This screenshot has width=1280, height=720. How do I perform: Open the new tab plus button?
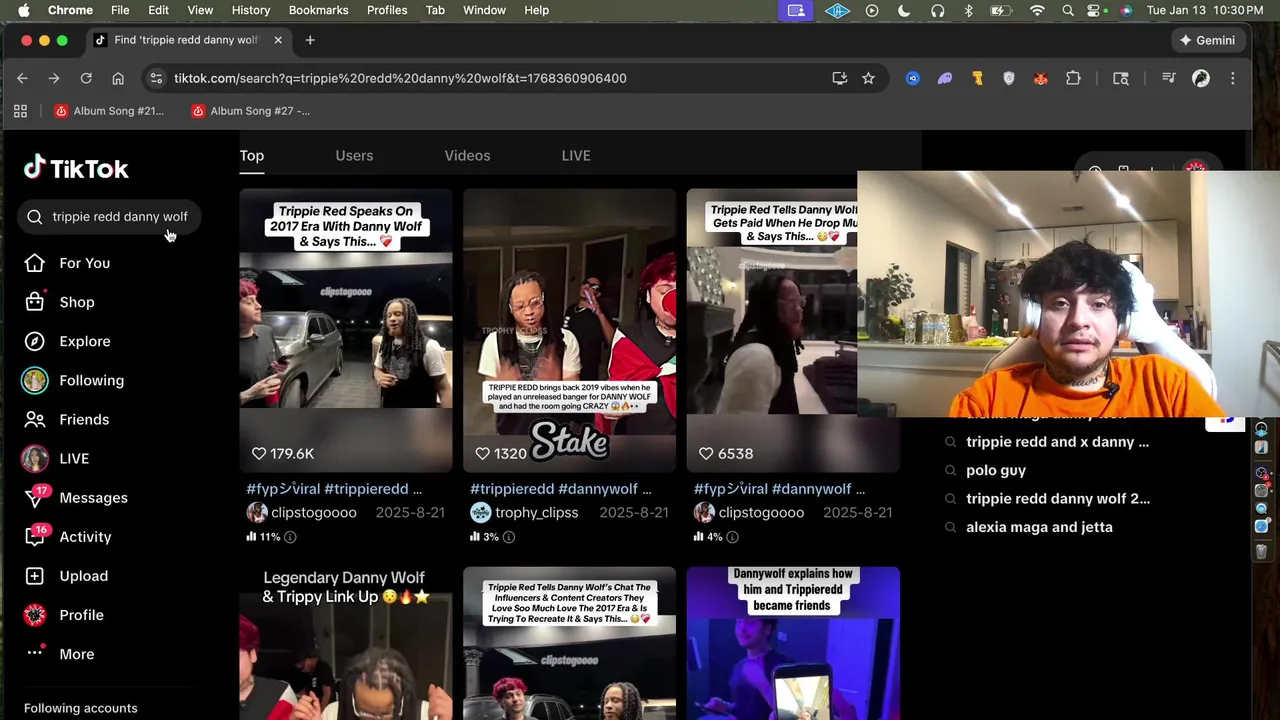click(310, 40)
